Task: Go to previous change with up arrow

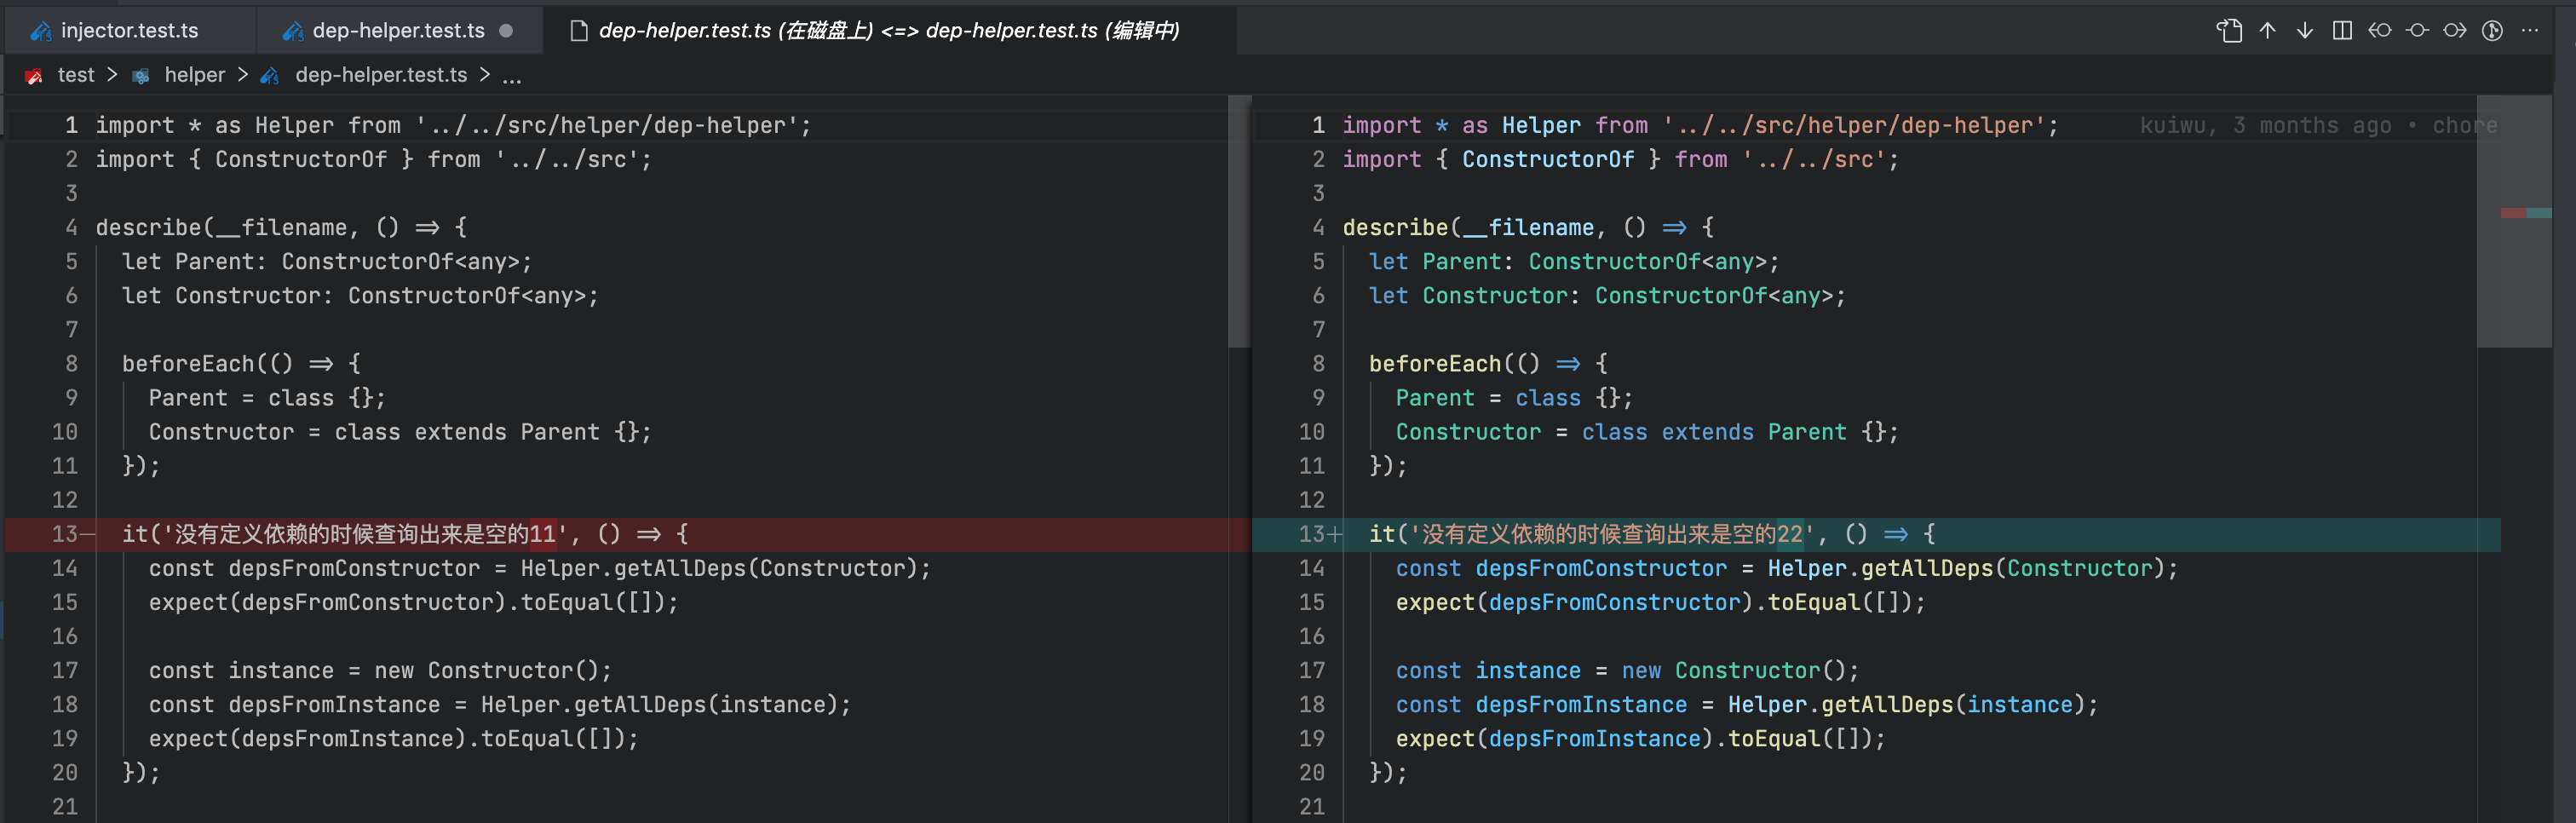Action: point(2267,31)
